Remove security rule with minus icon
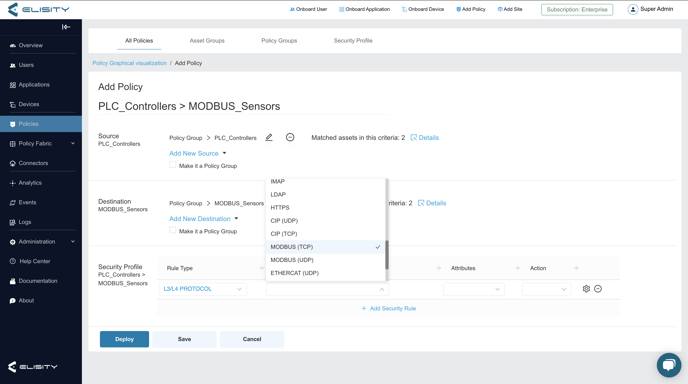 [x=598, y=289]
